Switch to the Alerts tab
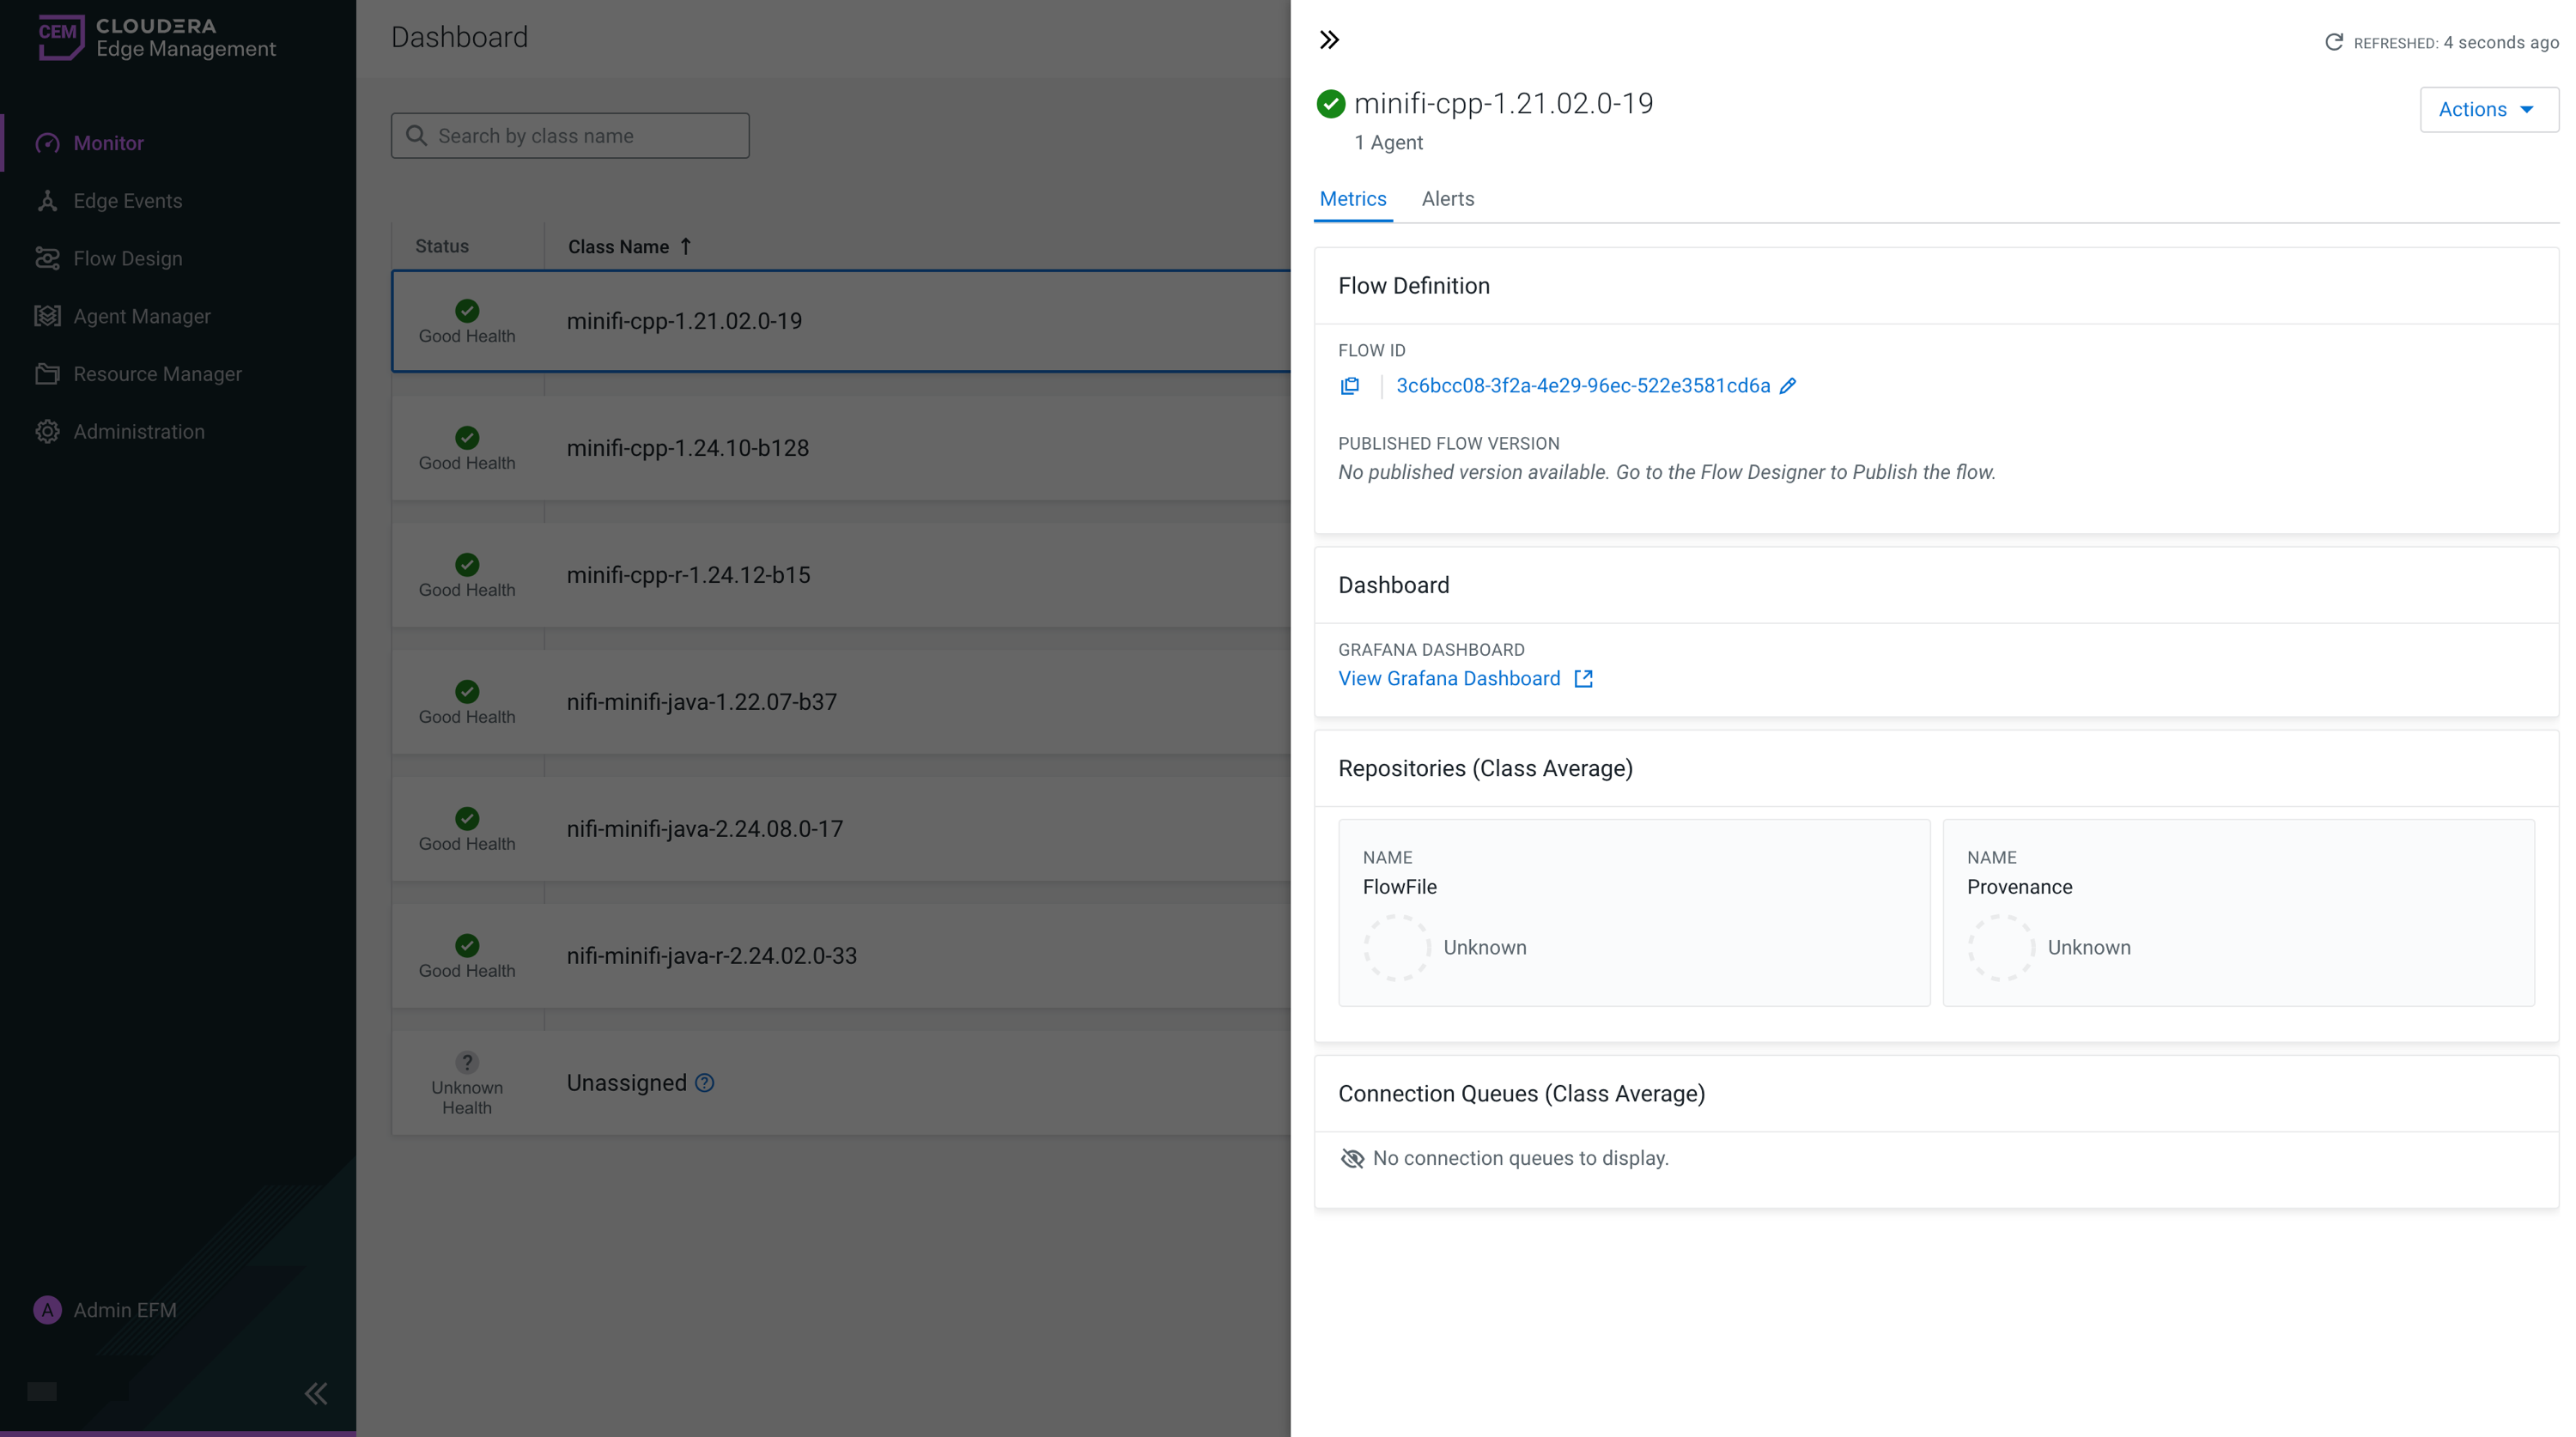The image size is (2576, 1437). (1447, 199)
